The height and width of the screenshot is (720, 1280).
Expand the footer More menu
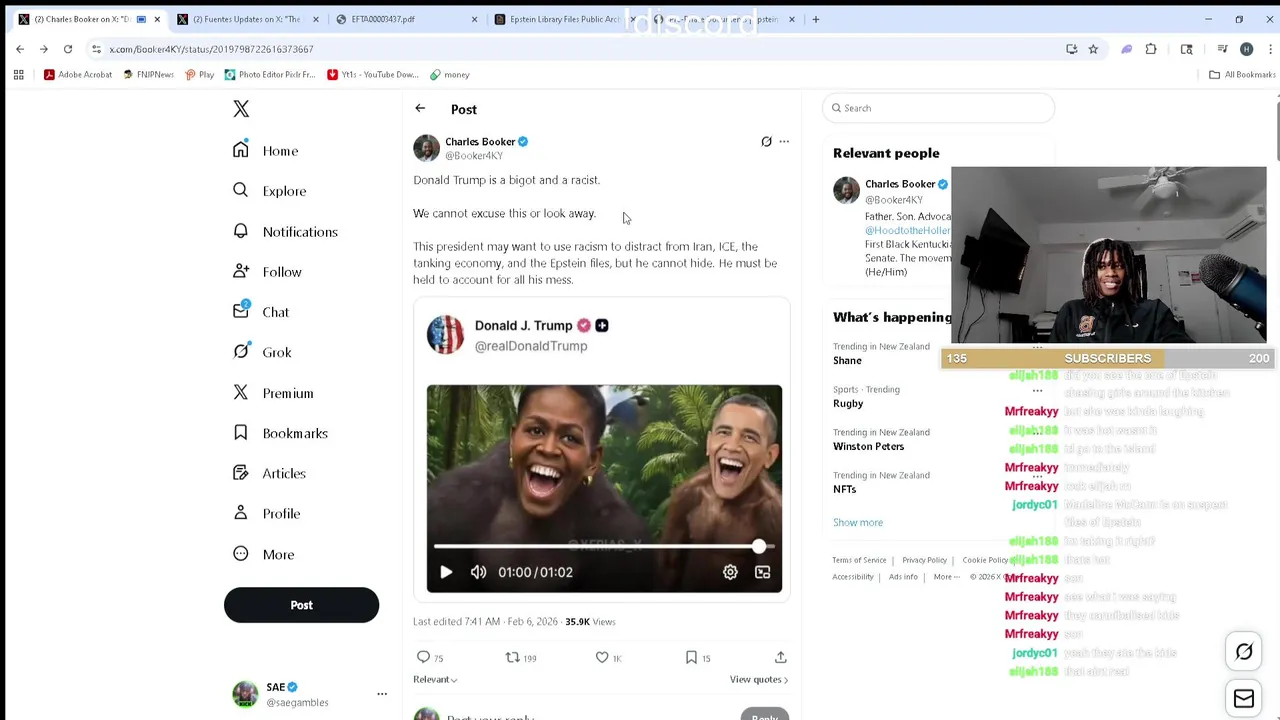(946, 577)
